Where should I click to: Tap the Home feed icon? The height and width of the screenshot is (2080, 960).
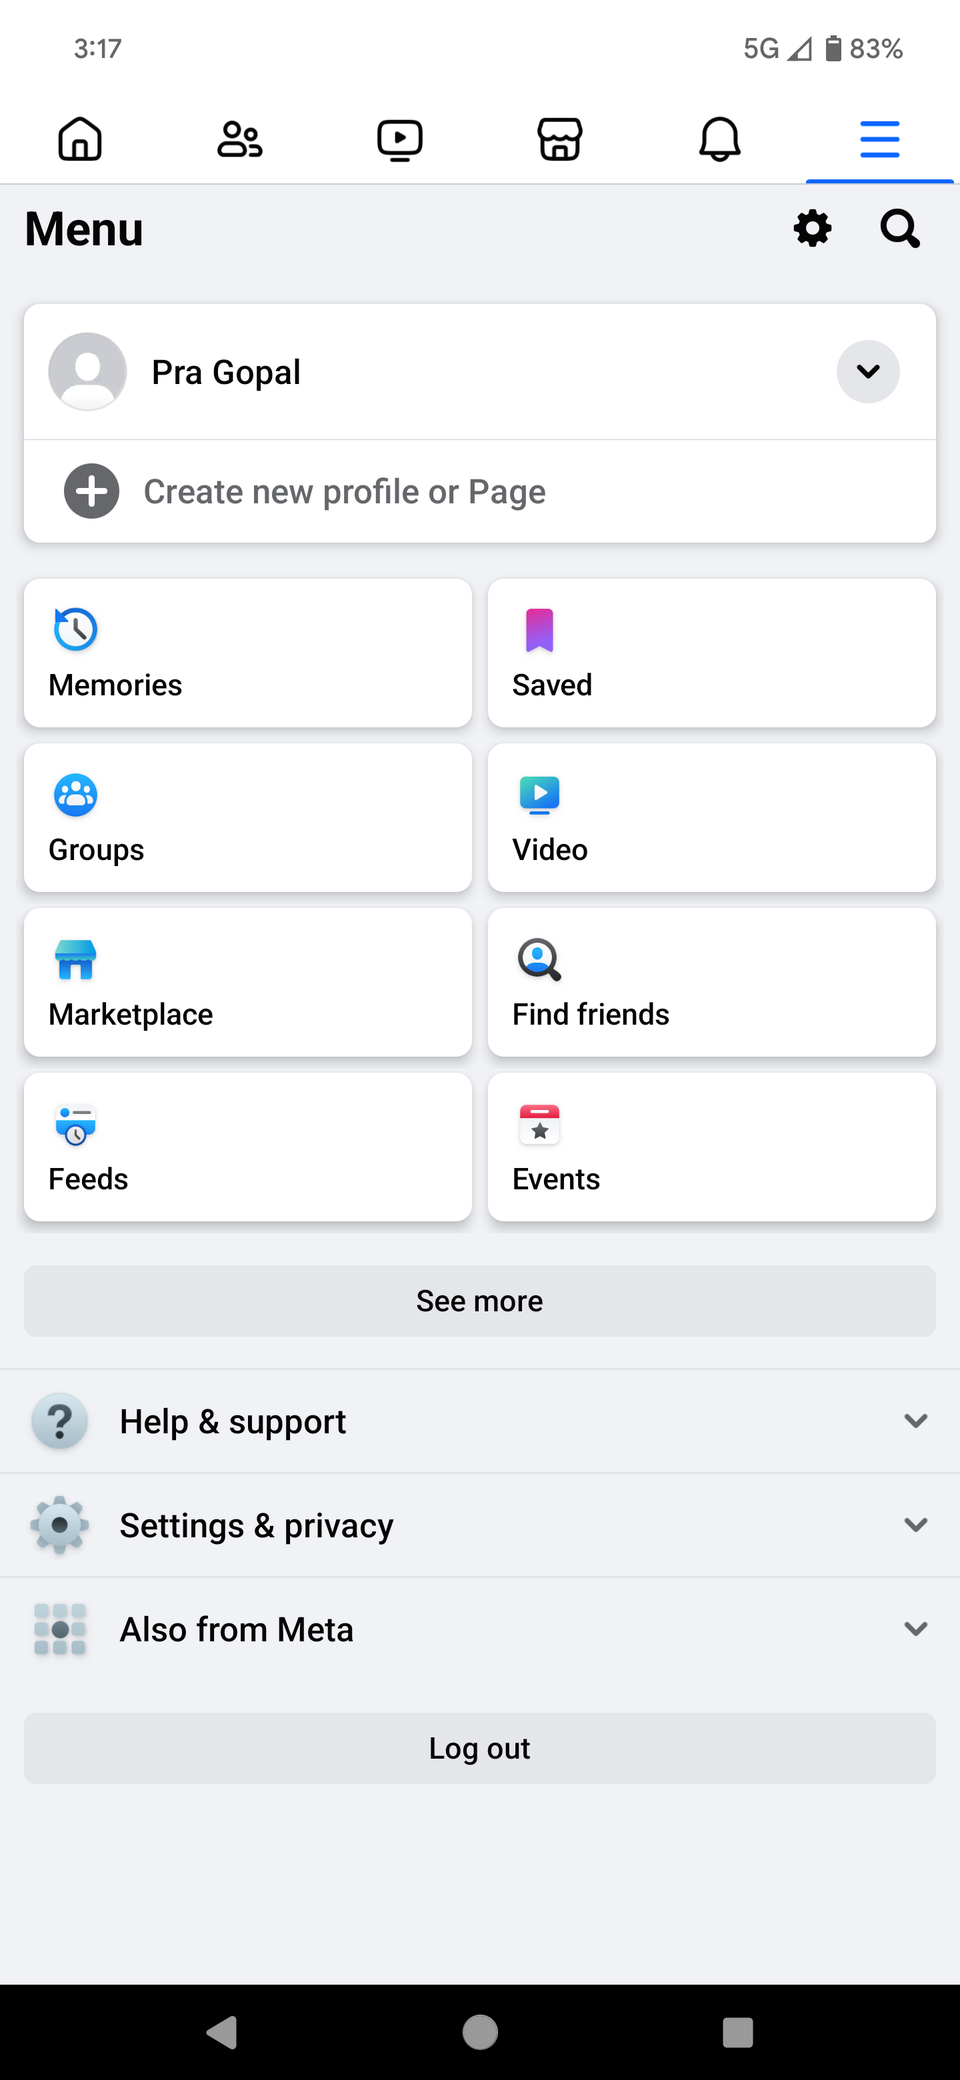(80, 139)
